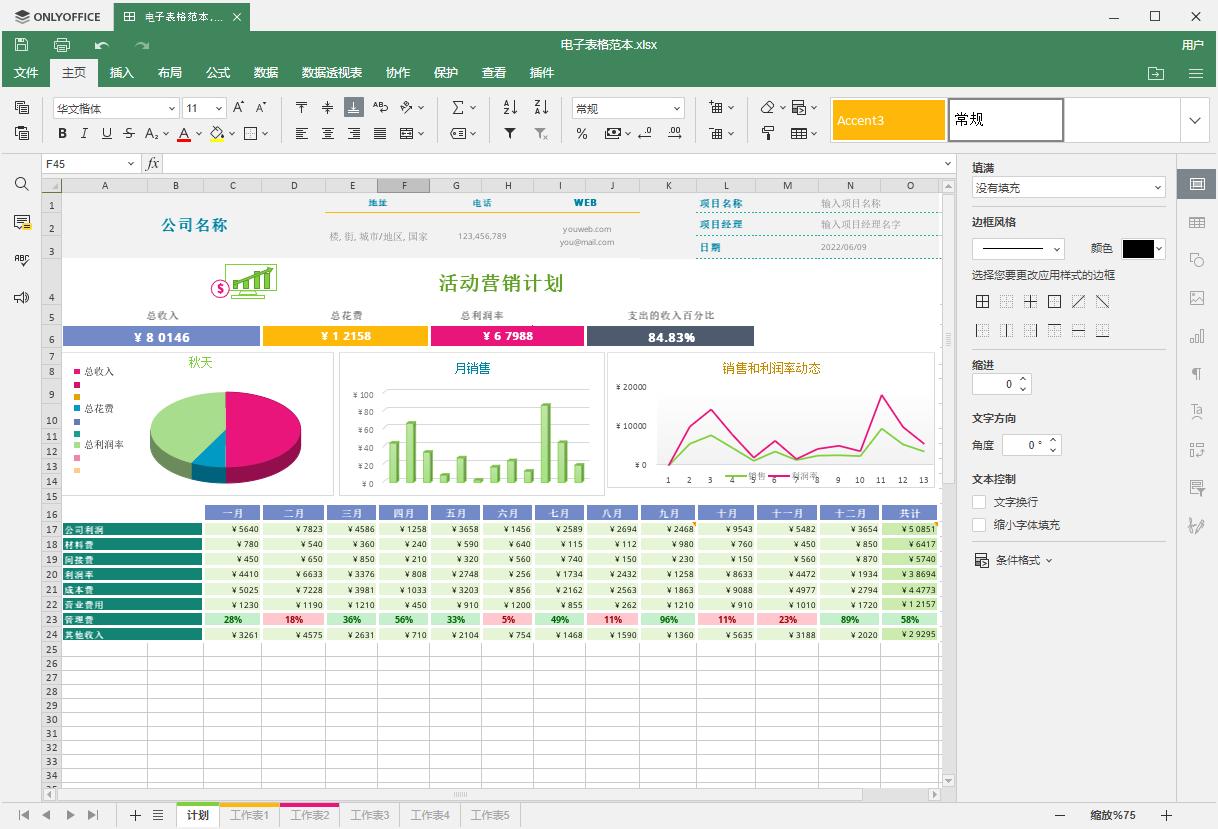
Task: Apply percent style with the % icon
Action: [x=582, y=133]
